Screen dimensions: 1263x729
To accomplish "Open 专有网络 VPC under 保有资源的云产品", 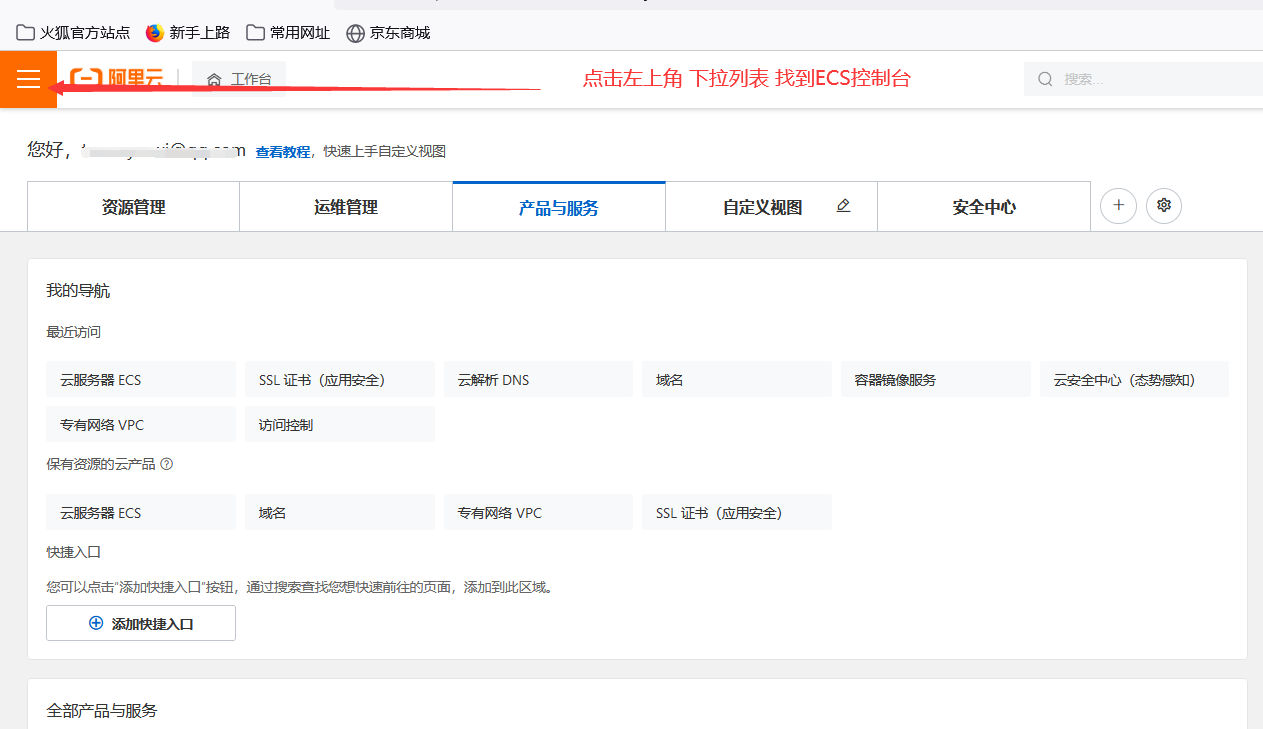I will point(539,512).
